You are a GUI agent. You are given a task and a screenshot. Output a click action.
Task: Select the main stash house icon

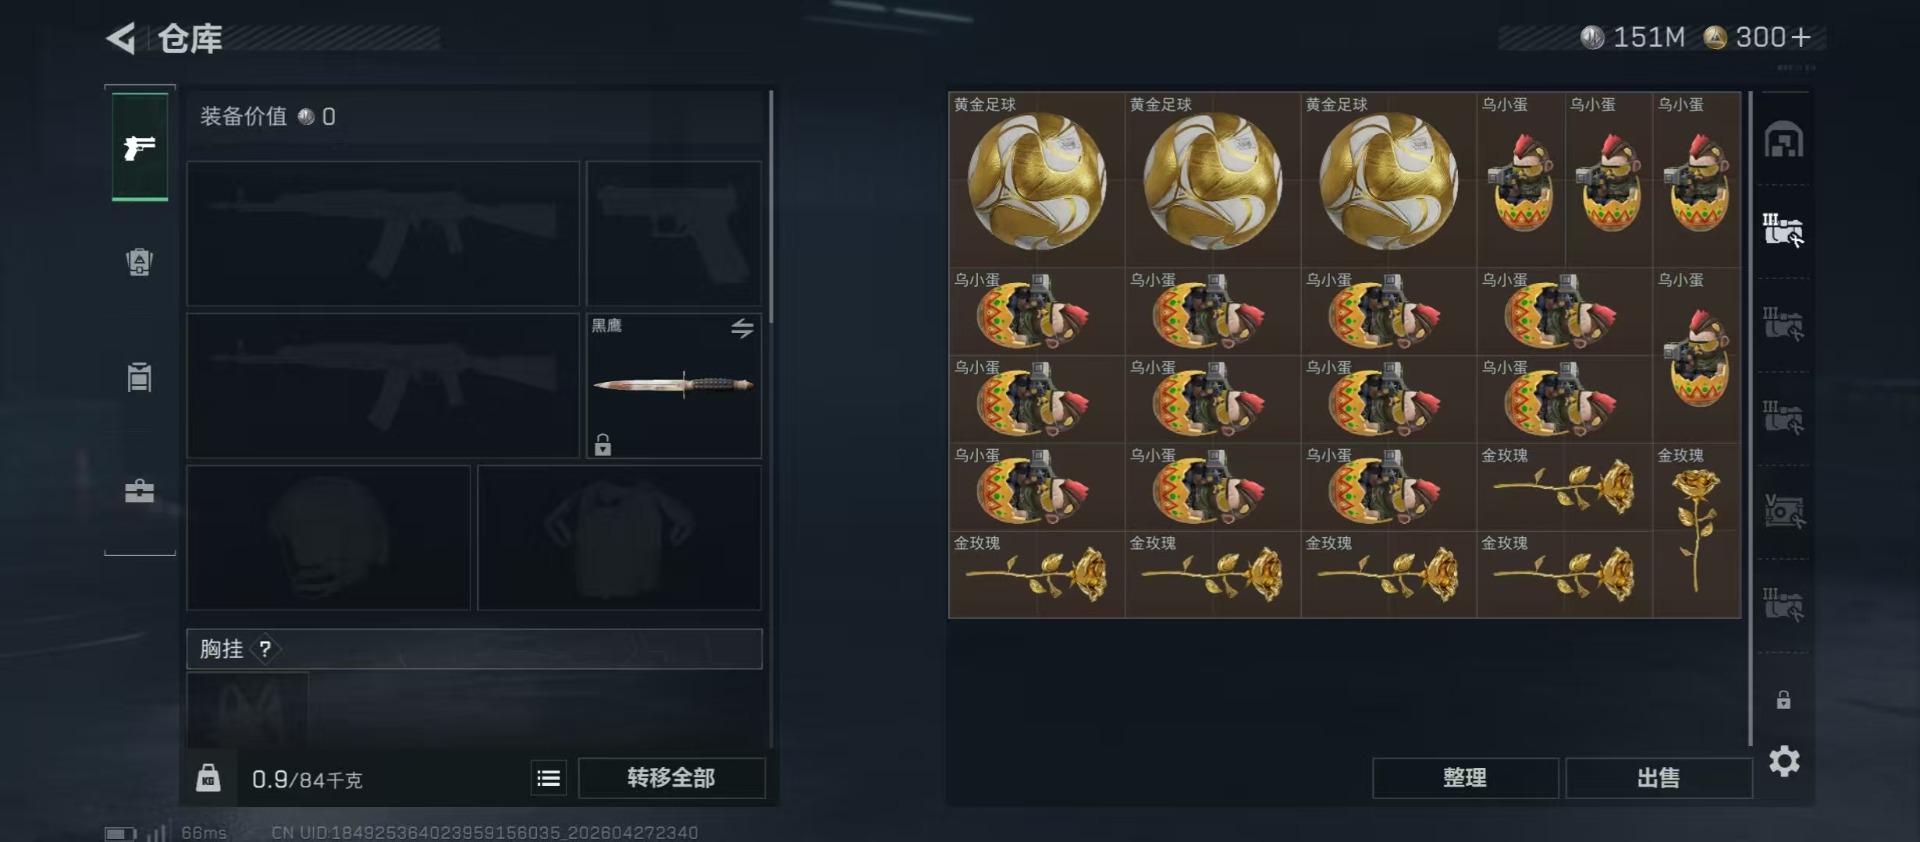1784,139
